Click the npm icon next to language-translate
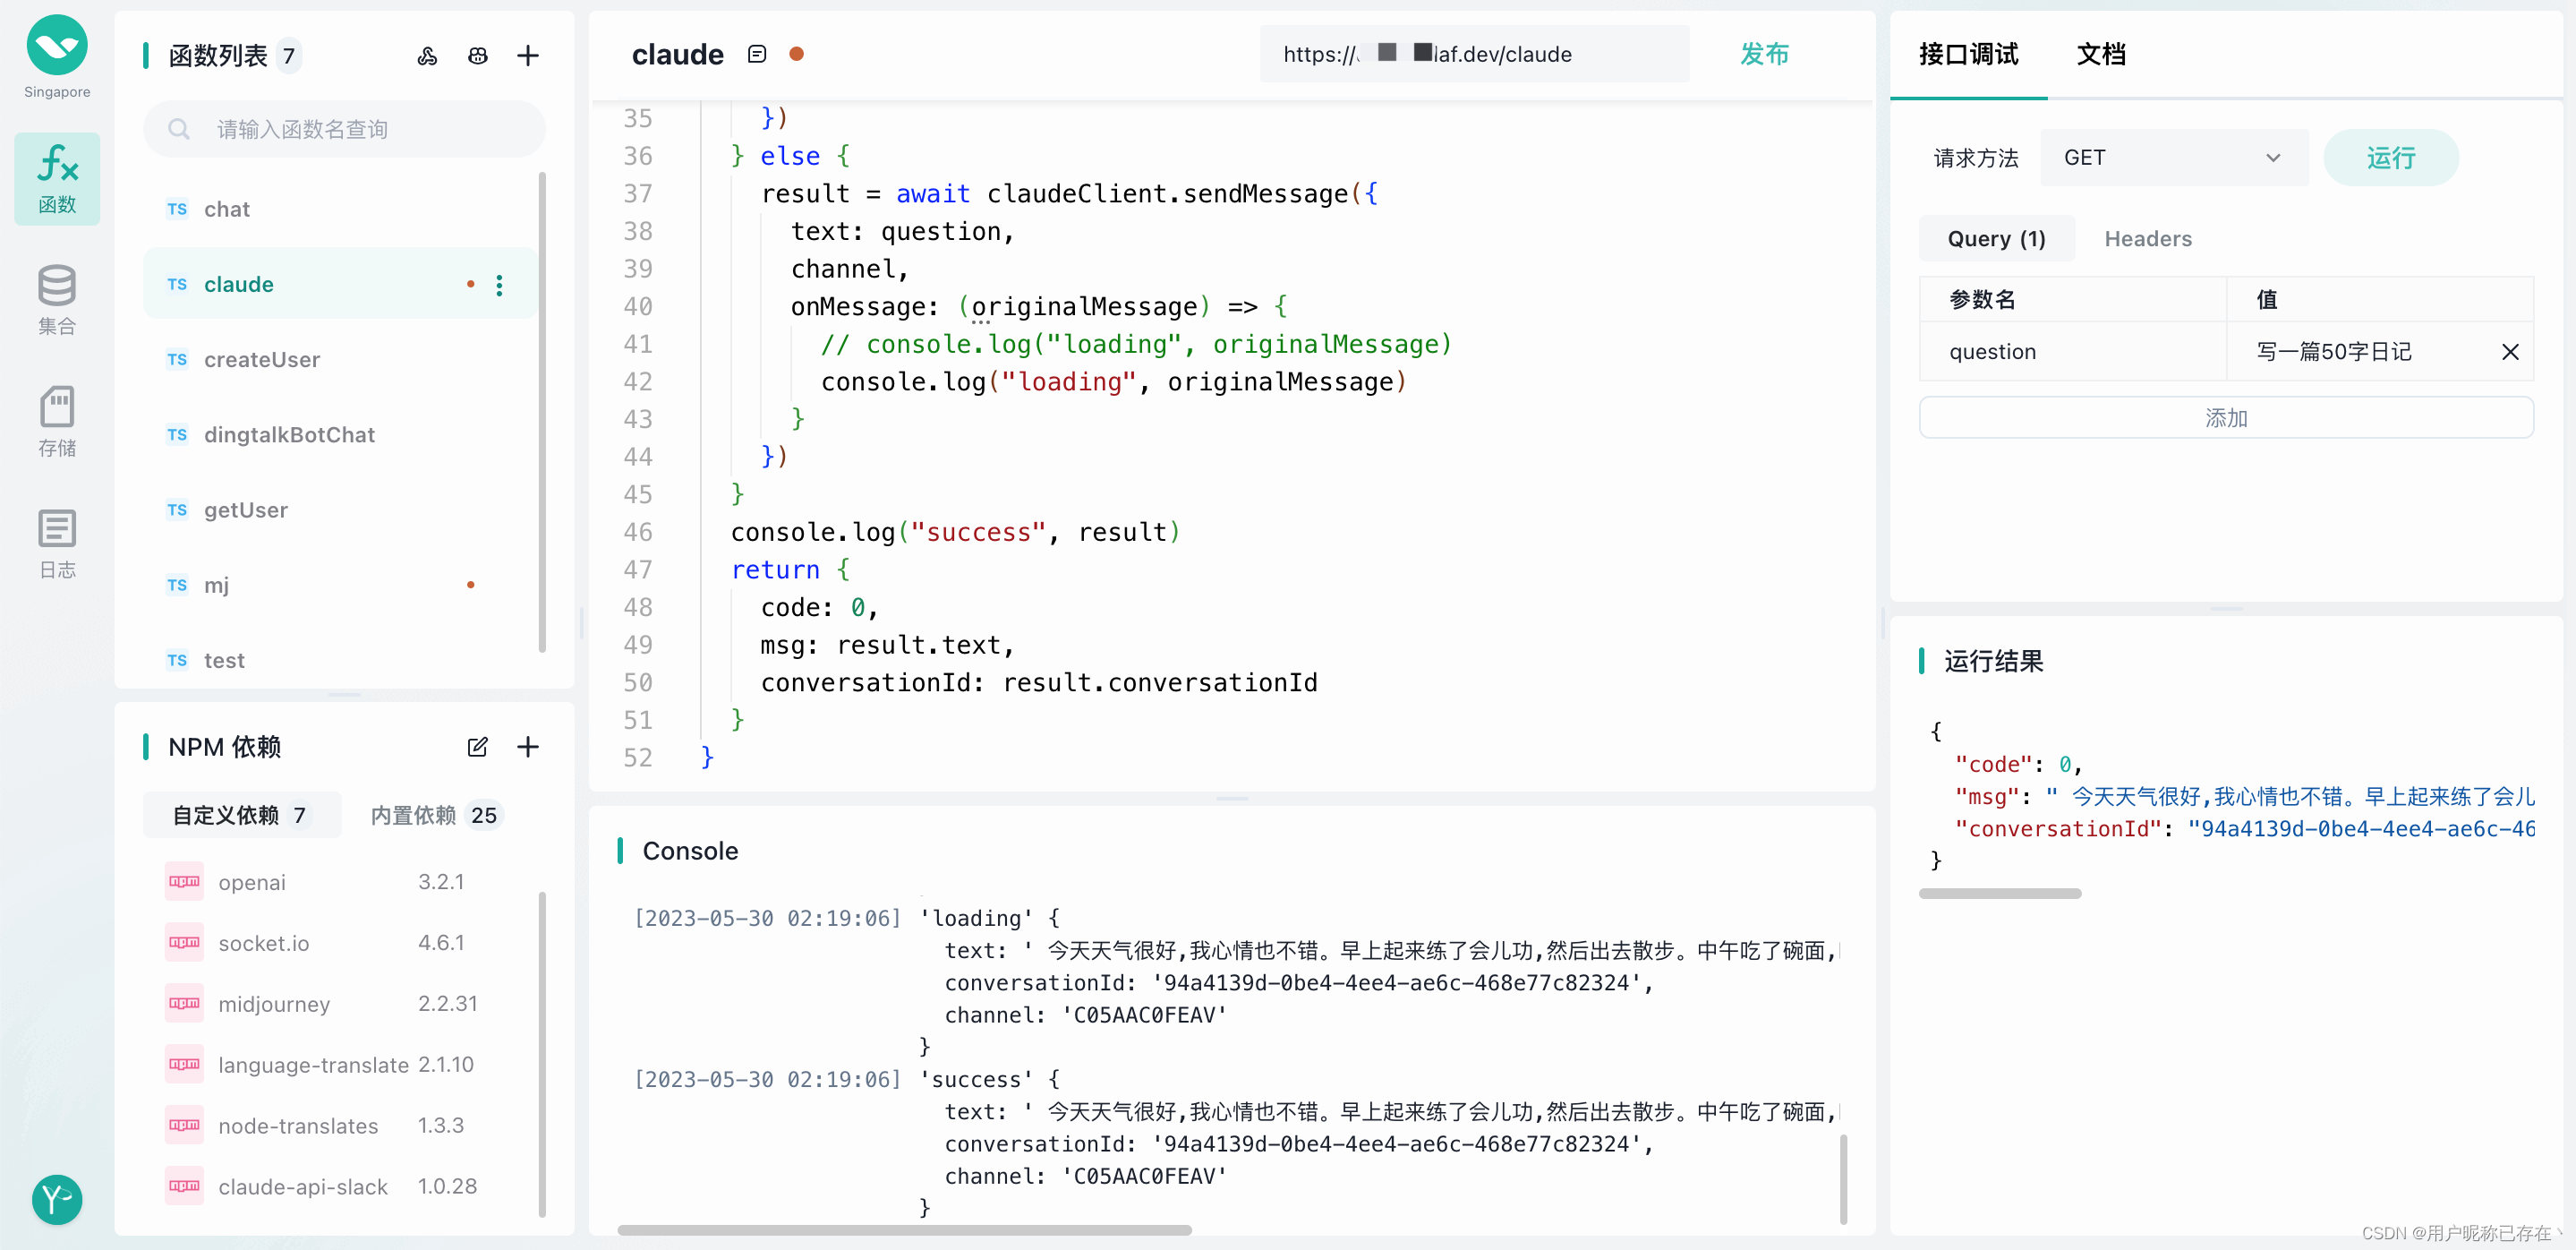 tap(184, 1064)
